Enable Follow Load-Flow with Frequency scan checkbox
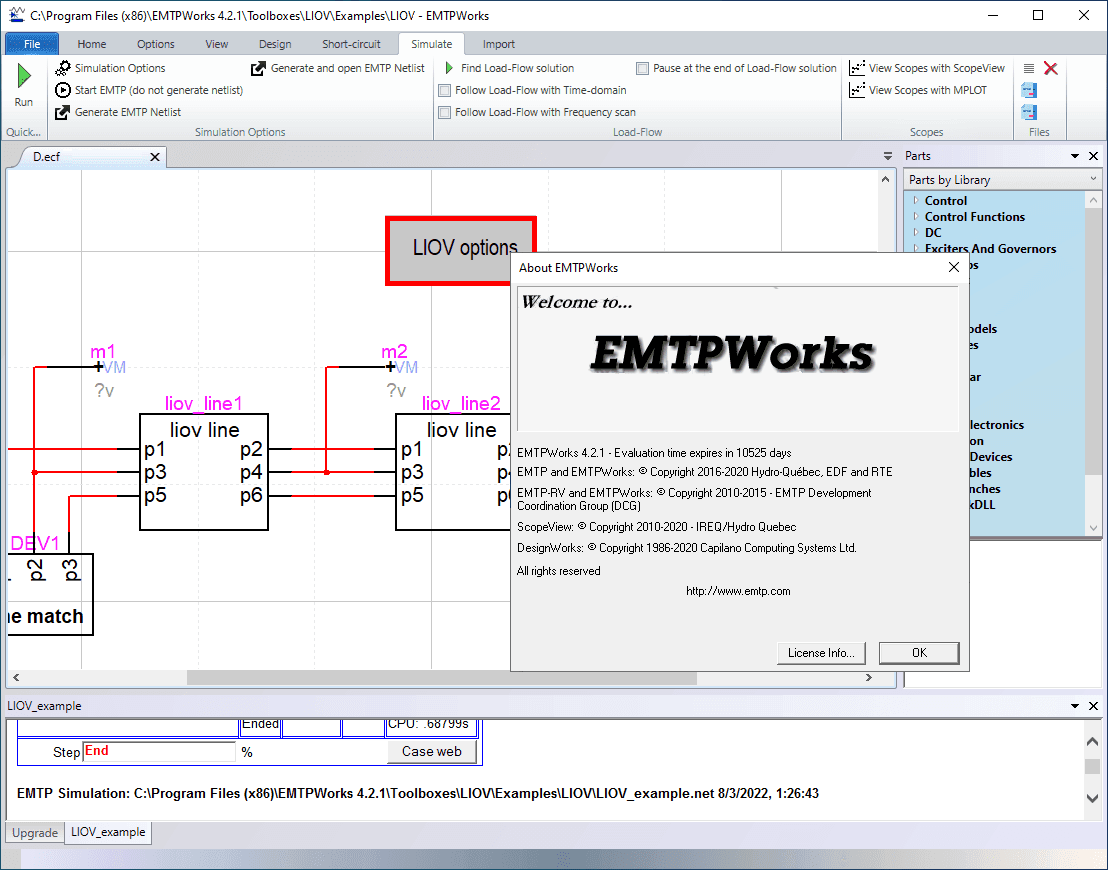 [444, 112]
